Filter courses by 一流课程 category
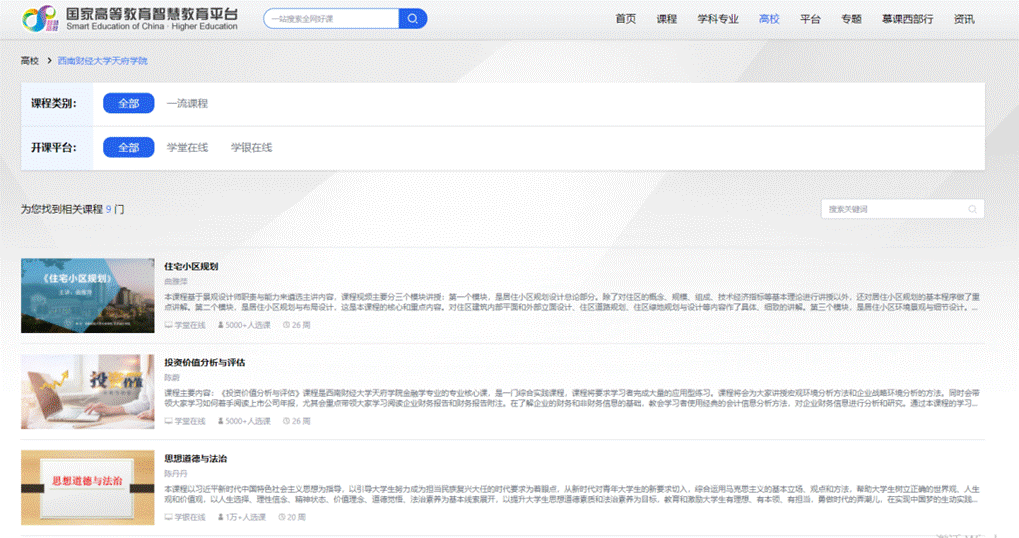Screen dimensions: 1019x538 click(187, 103)
